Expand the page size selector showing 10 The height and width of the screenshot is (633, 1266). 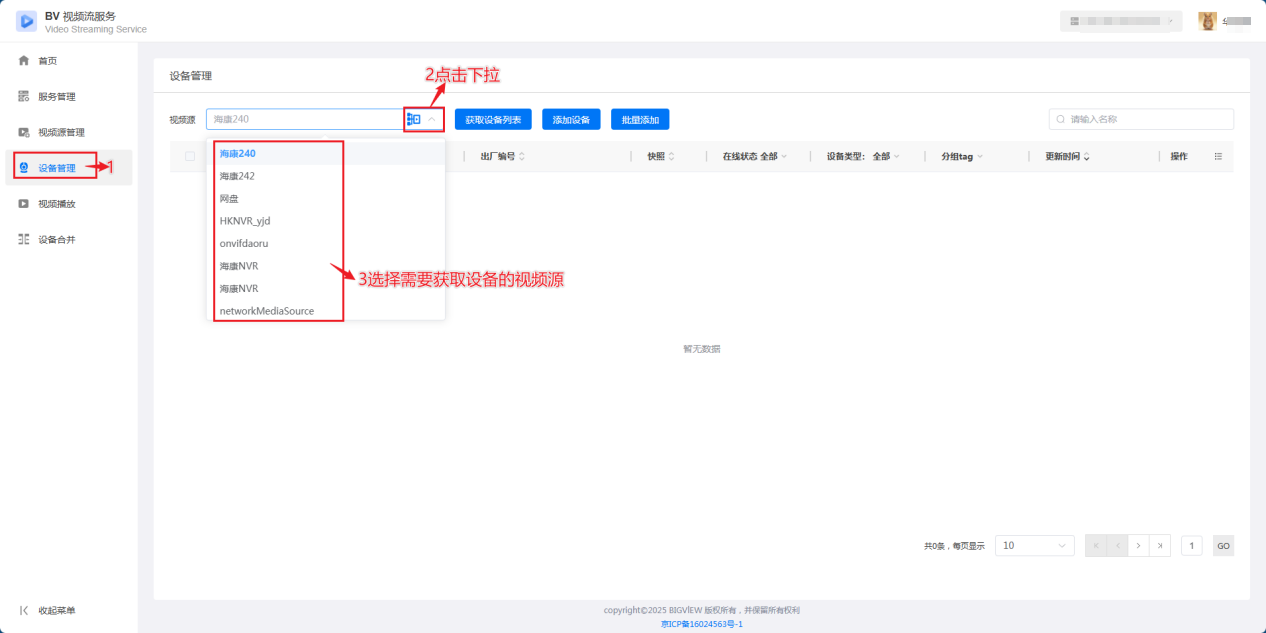click(1035, 545)
